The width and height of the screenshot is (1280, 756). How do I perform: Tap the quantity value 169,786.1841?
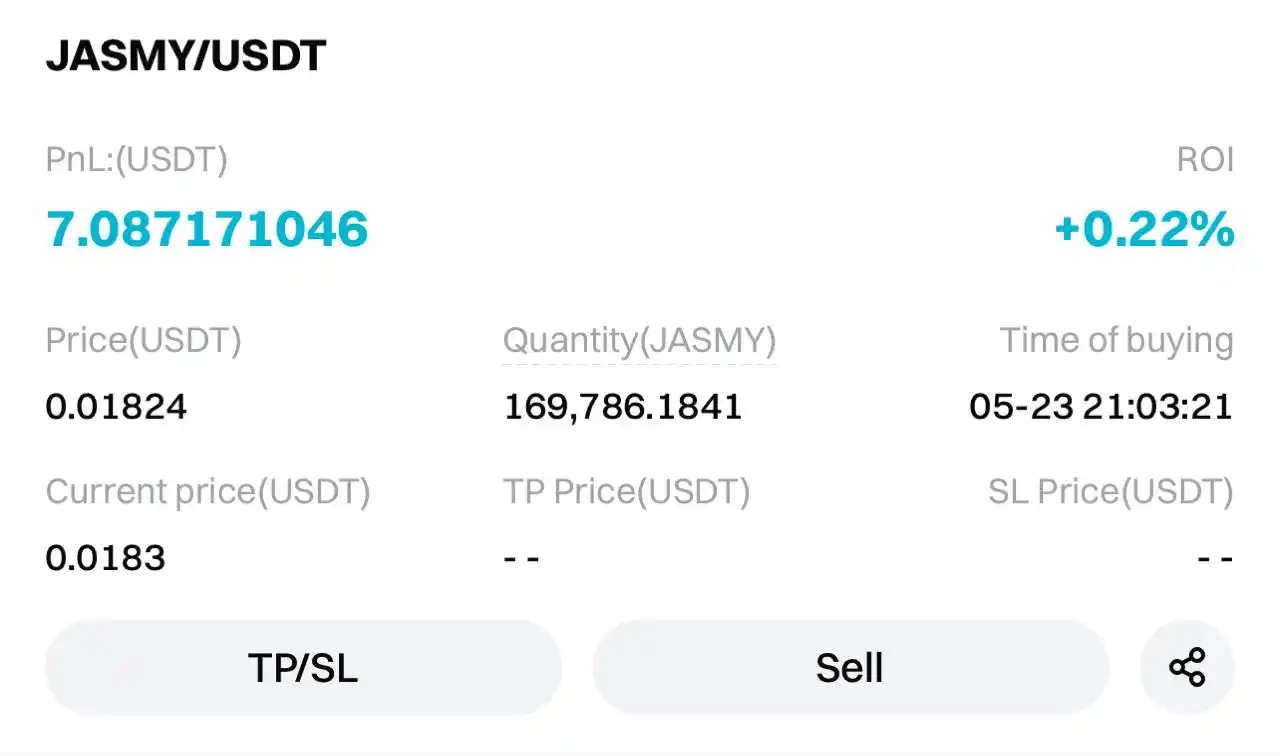point(622,407)
